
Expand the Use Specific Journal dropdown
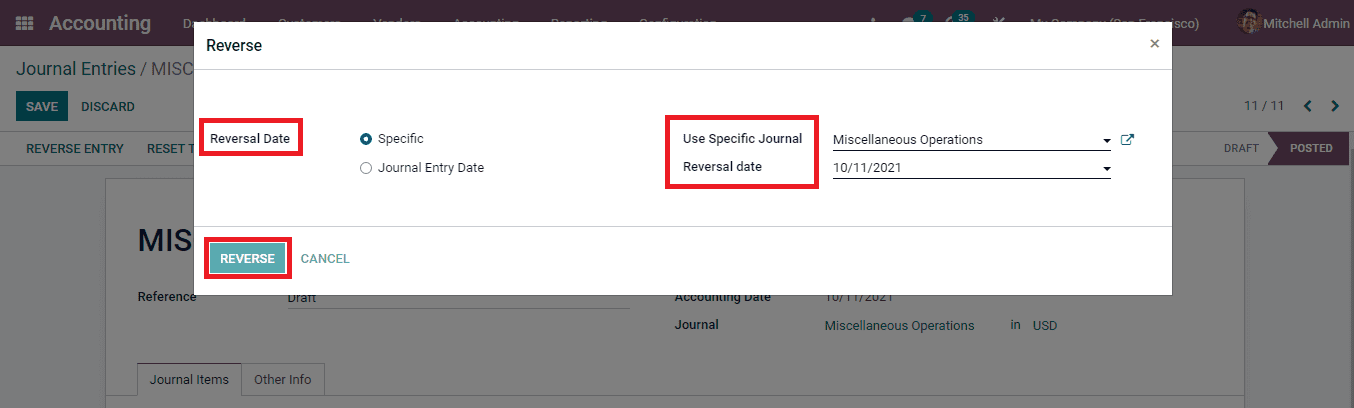(x=1107, y=141)
